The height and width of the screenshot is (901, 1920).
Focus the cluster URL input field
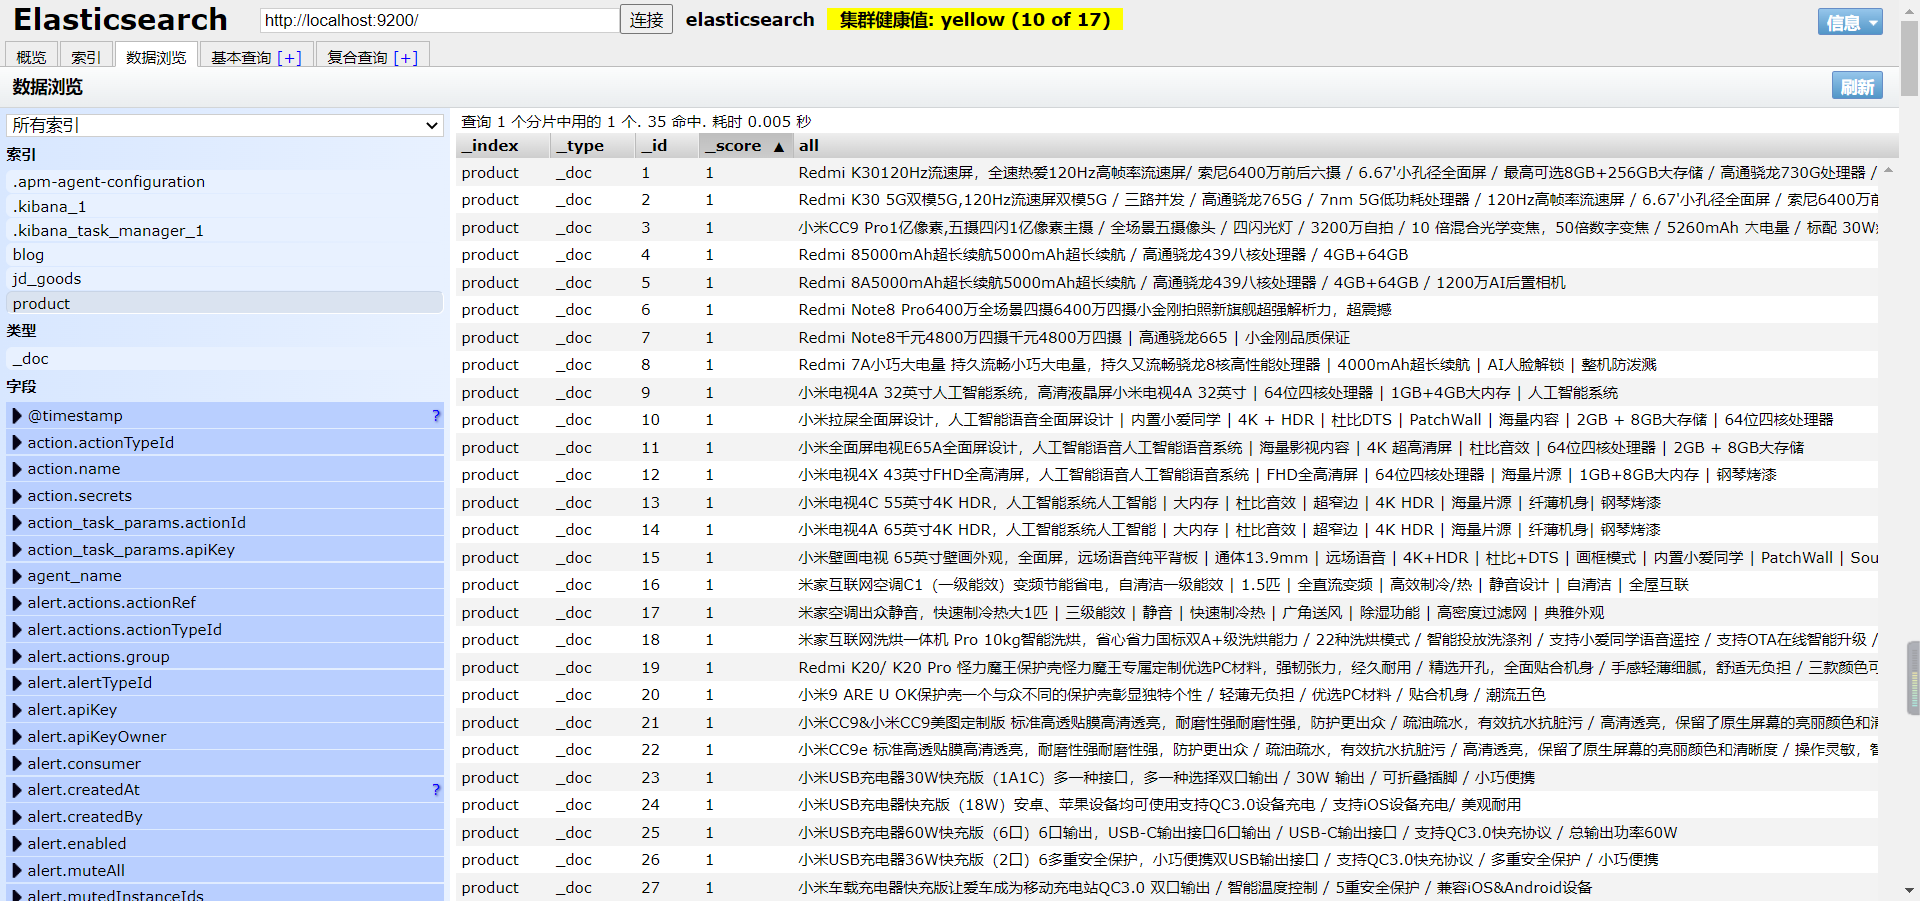coord(439,20)
